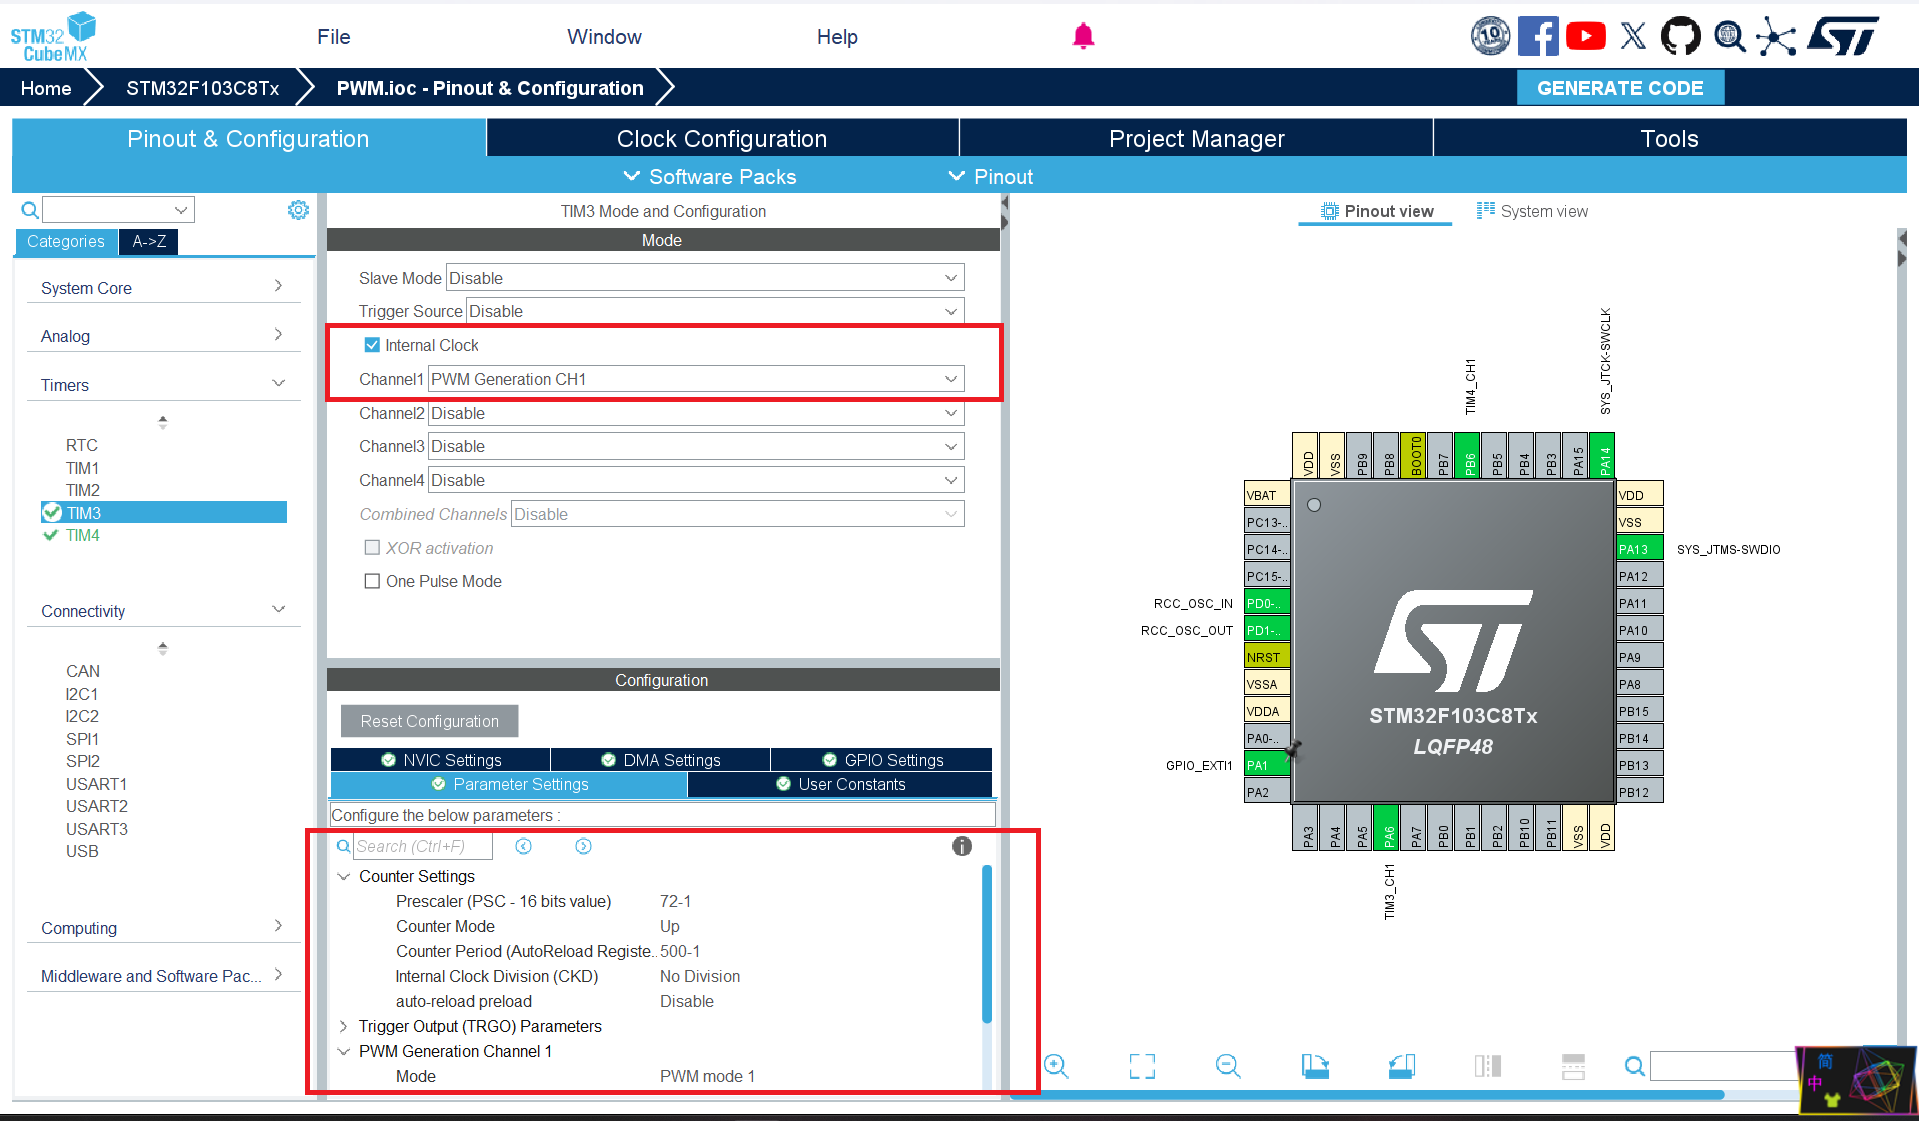Click the PA1 pin on the chip
The height and width of the screenshot is (1121, 1919).
(x=1267, y=765)
